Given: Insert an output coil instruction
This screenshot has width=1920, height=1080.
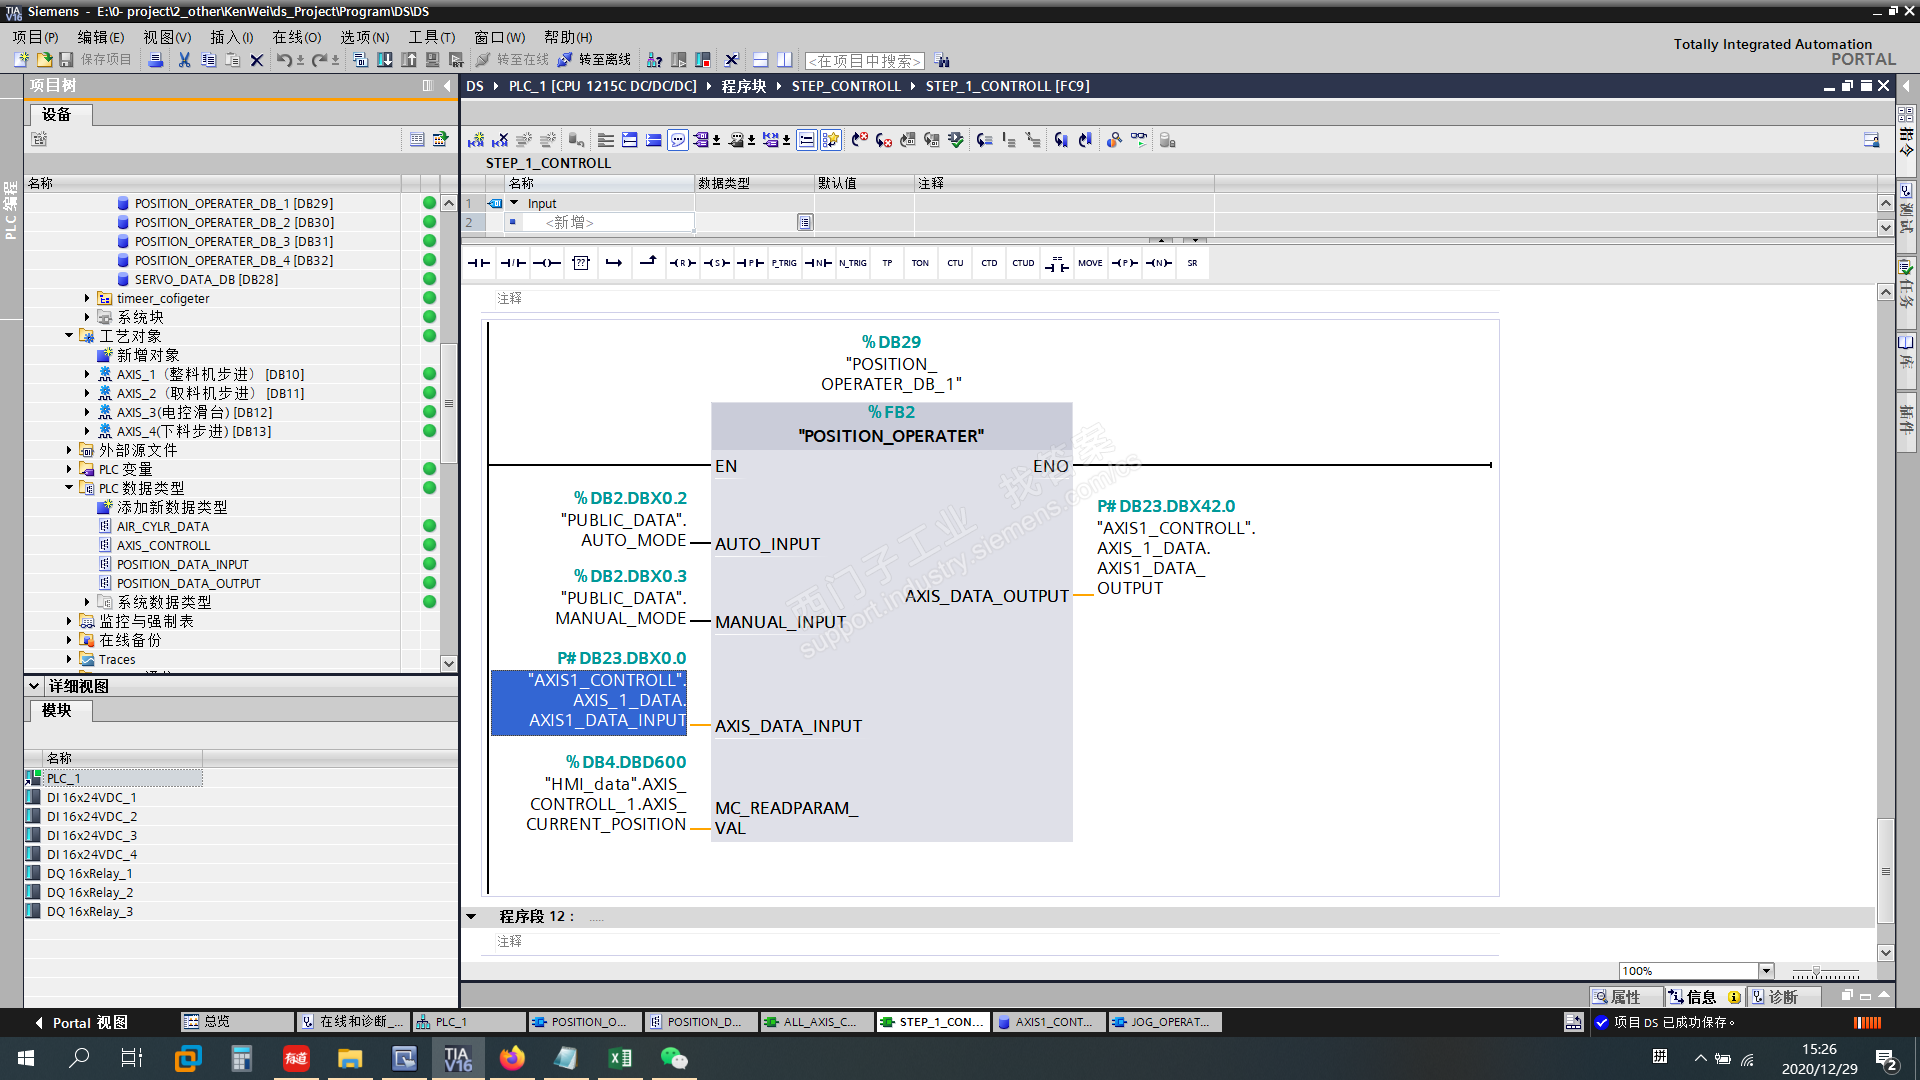Looking at the screenshot, I should point(547,263).
